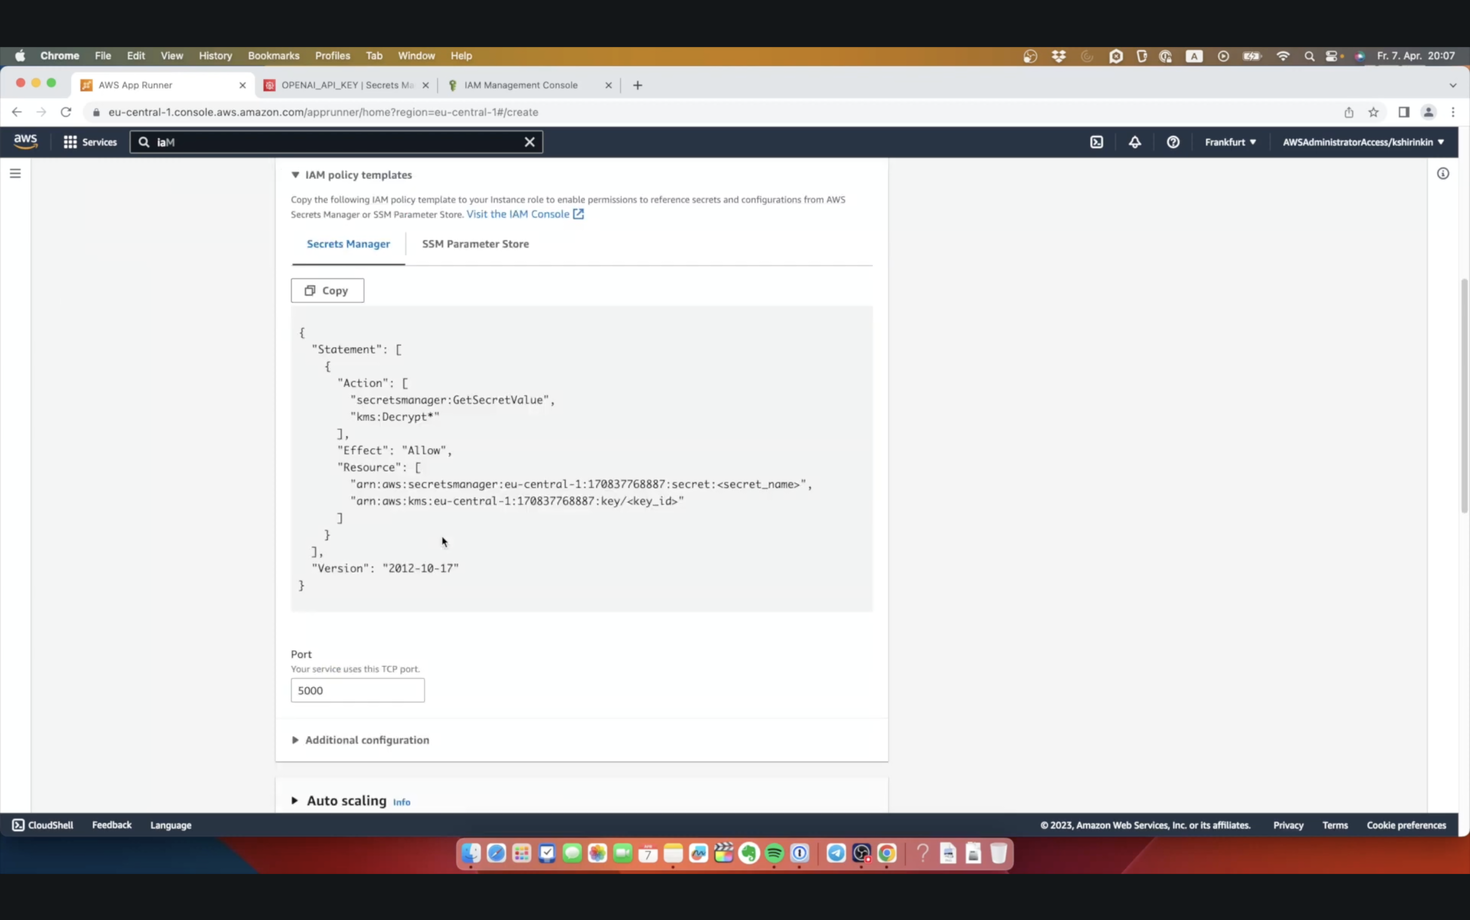Viewport: 1470px width, 920px height.
Task: Open the Wi-Fi menu bar icon
Action: click(1283, 56)
